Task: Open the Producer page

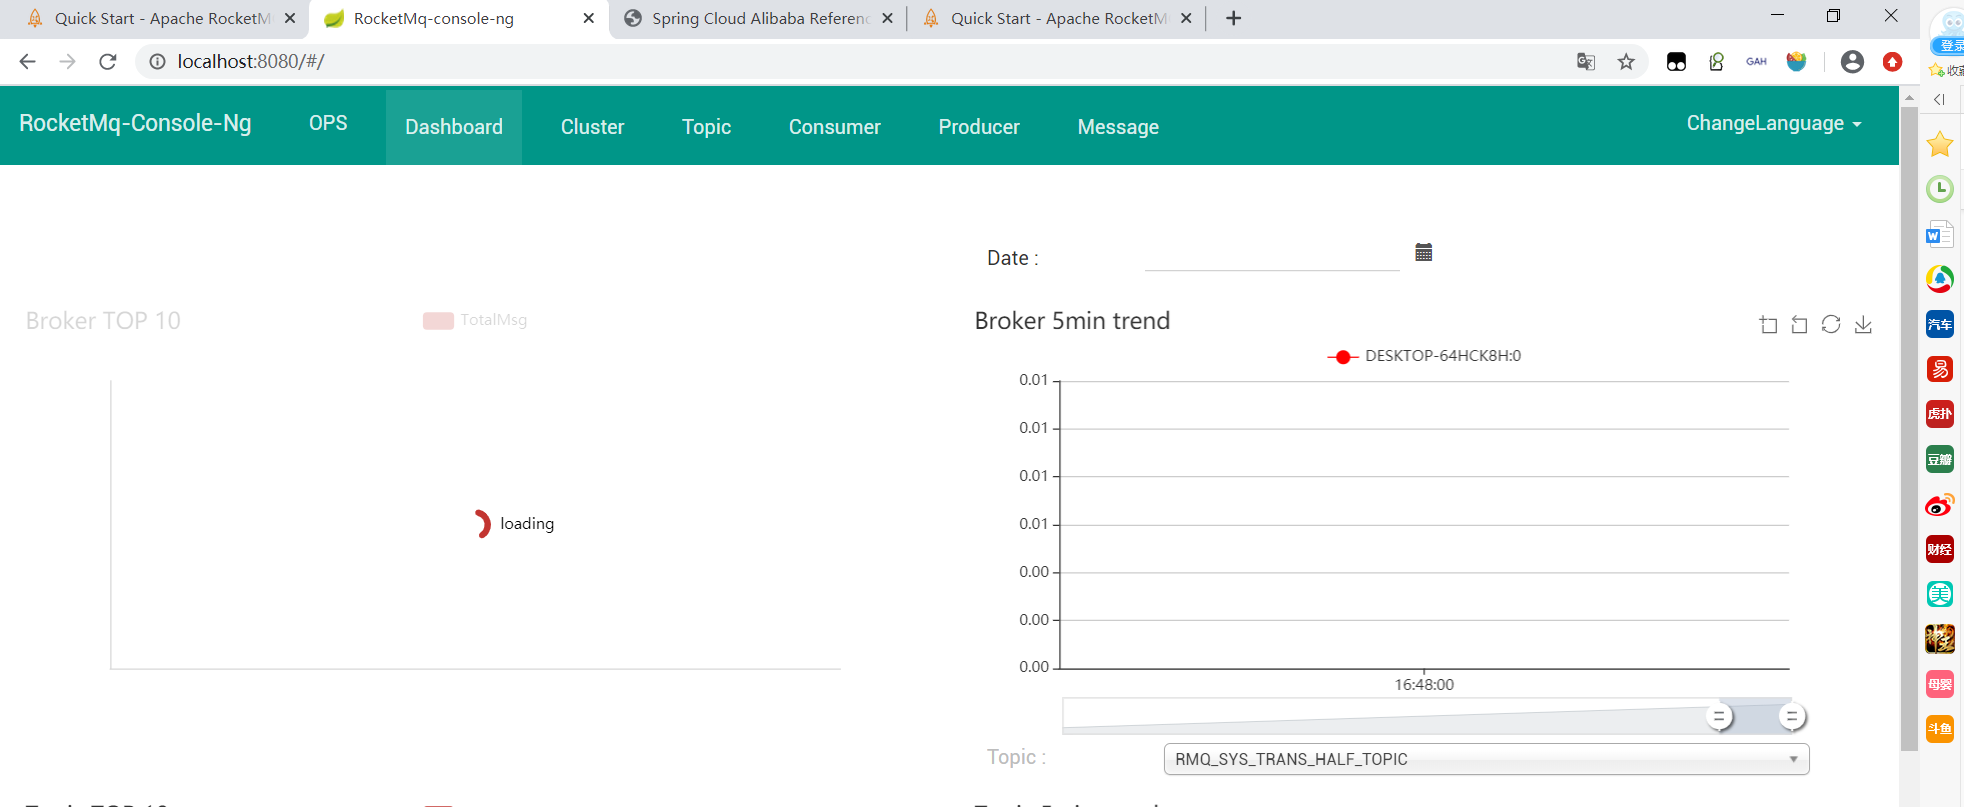Action: (979, 127)
